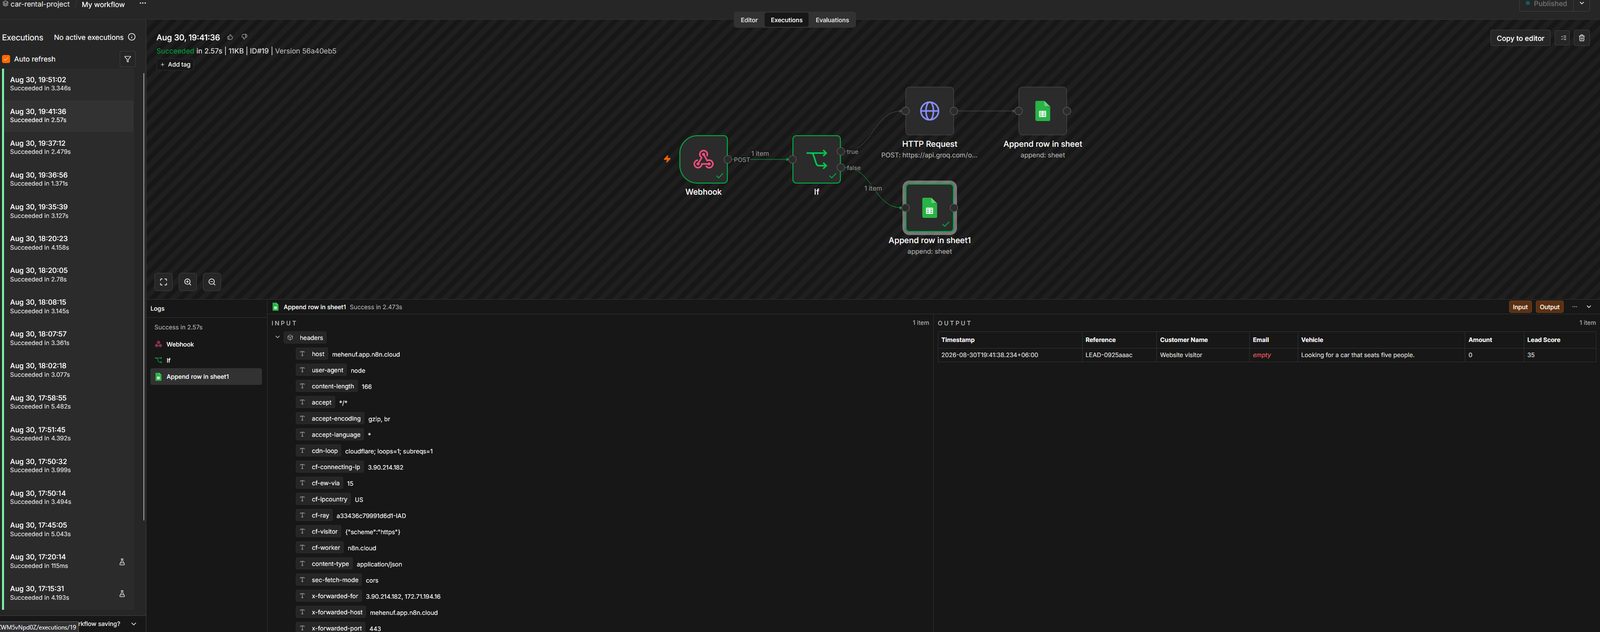Viewport: 1600px width, 632px height.
Task: Click the Copy to editor button
Action: click(x=1520, y=38)
